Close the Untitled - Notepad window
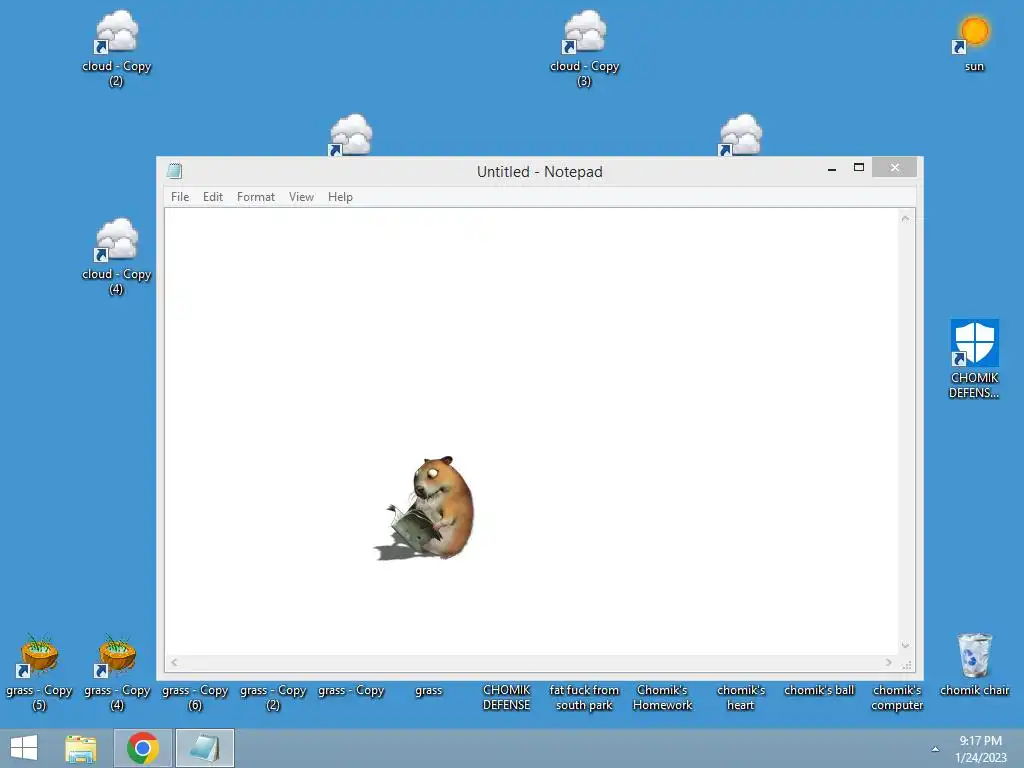1024x768 pixels. coord(894,168)
